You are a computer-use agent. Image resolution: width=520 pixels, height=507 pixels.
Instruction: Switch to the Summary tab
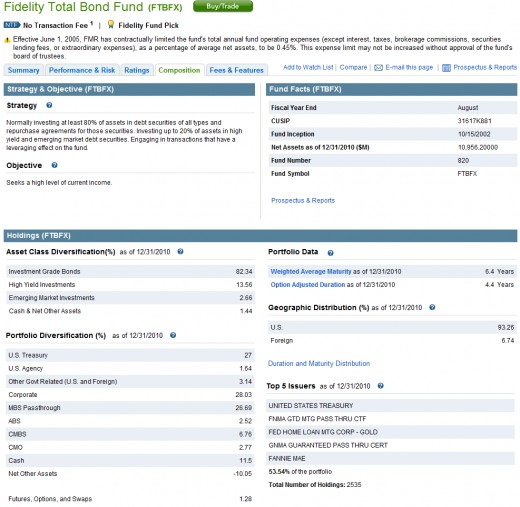coord(23,70)
